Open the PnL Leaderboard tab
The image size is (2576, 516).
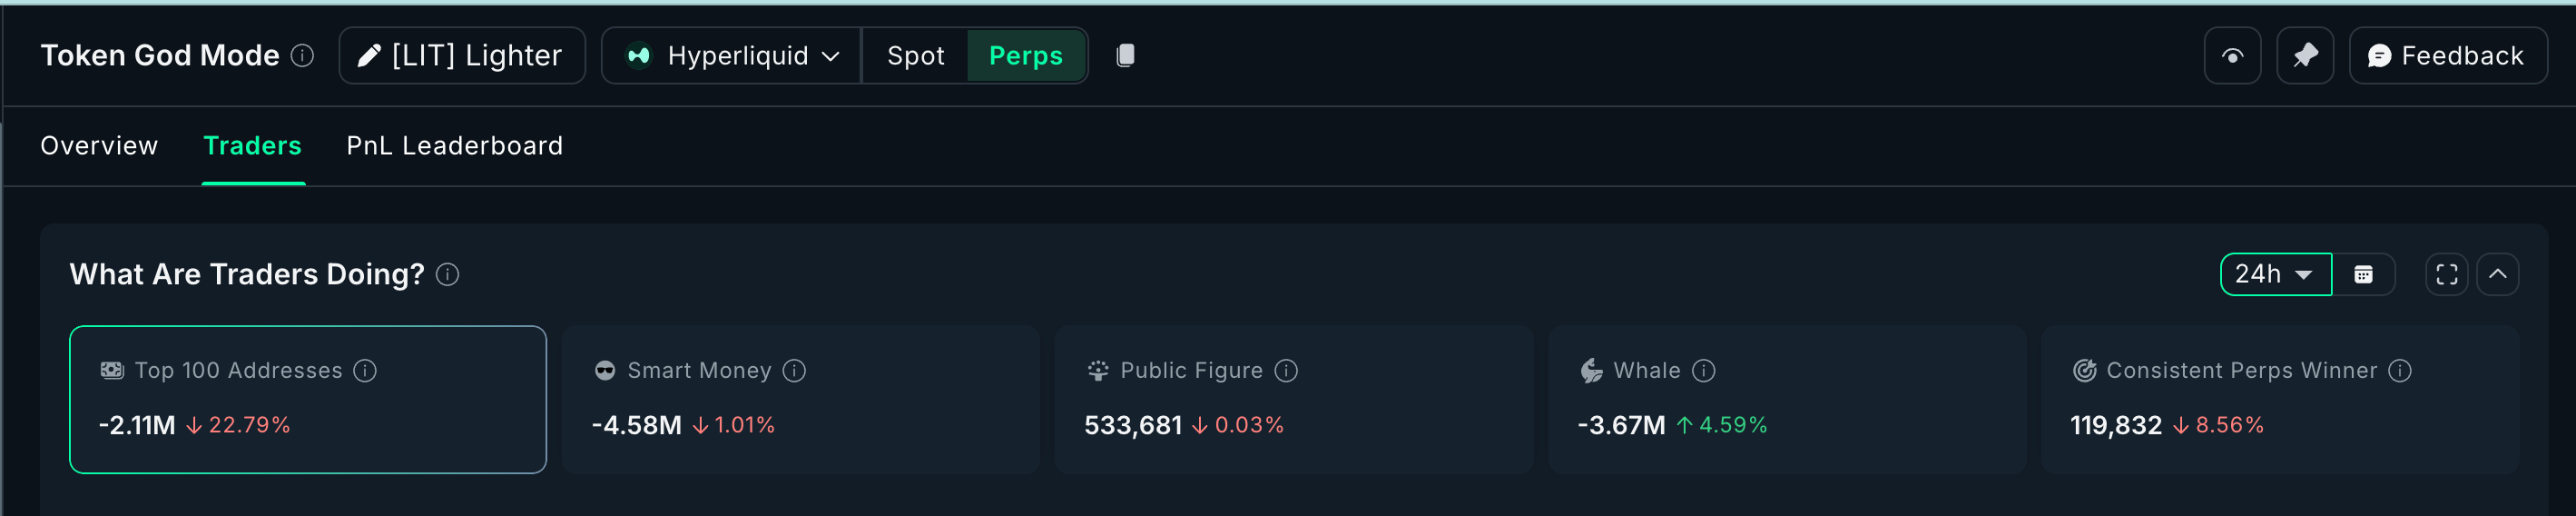454,146
